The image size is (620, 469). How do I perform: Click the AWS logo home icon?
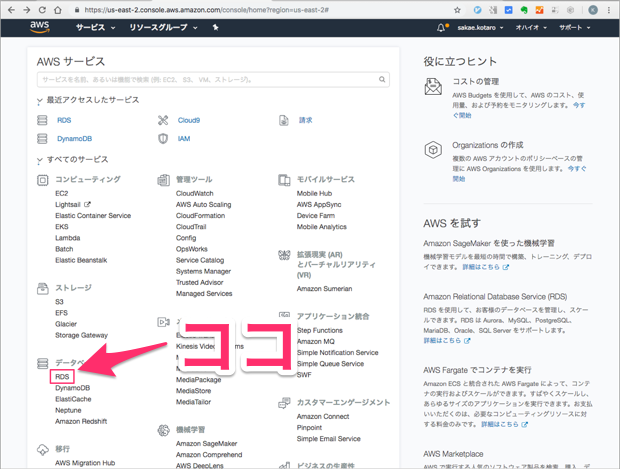[40, 27]
